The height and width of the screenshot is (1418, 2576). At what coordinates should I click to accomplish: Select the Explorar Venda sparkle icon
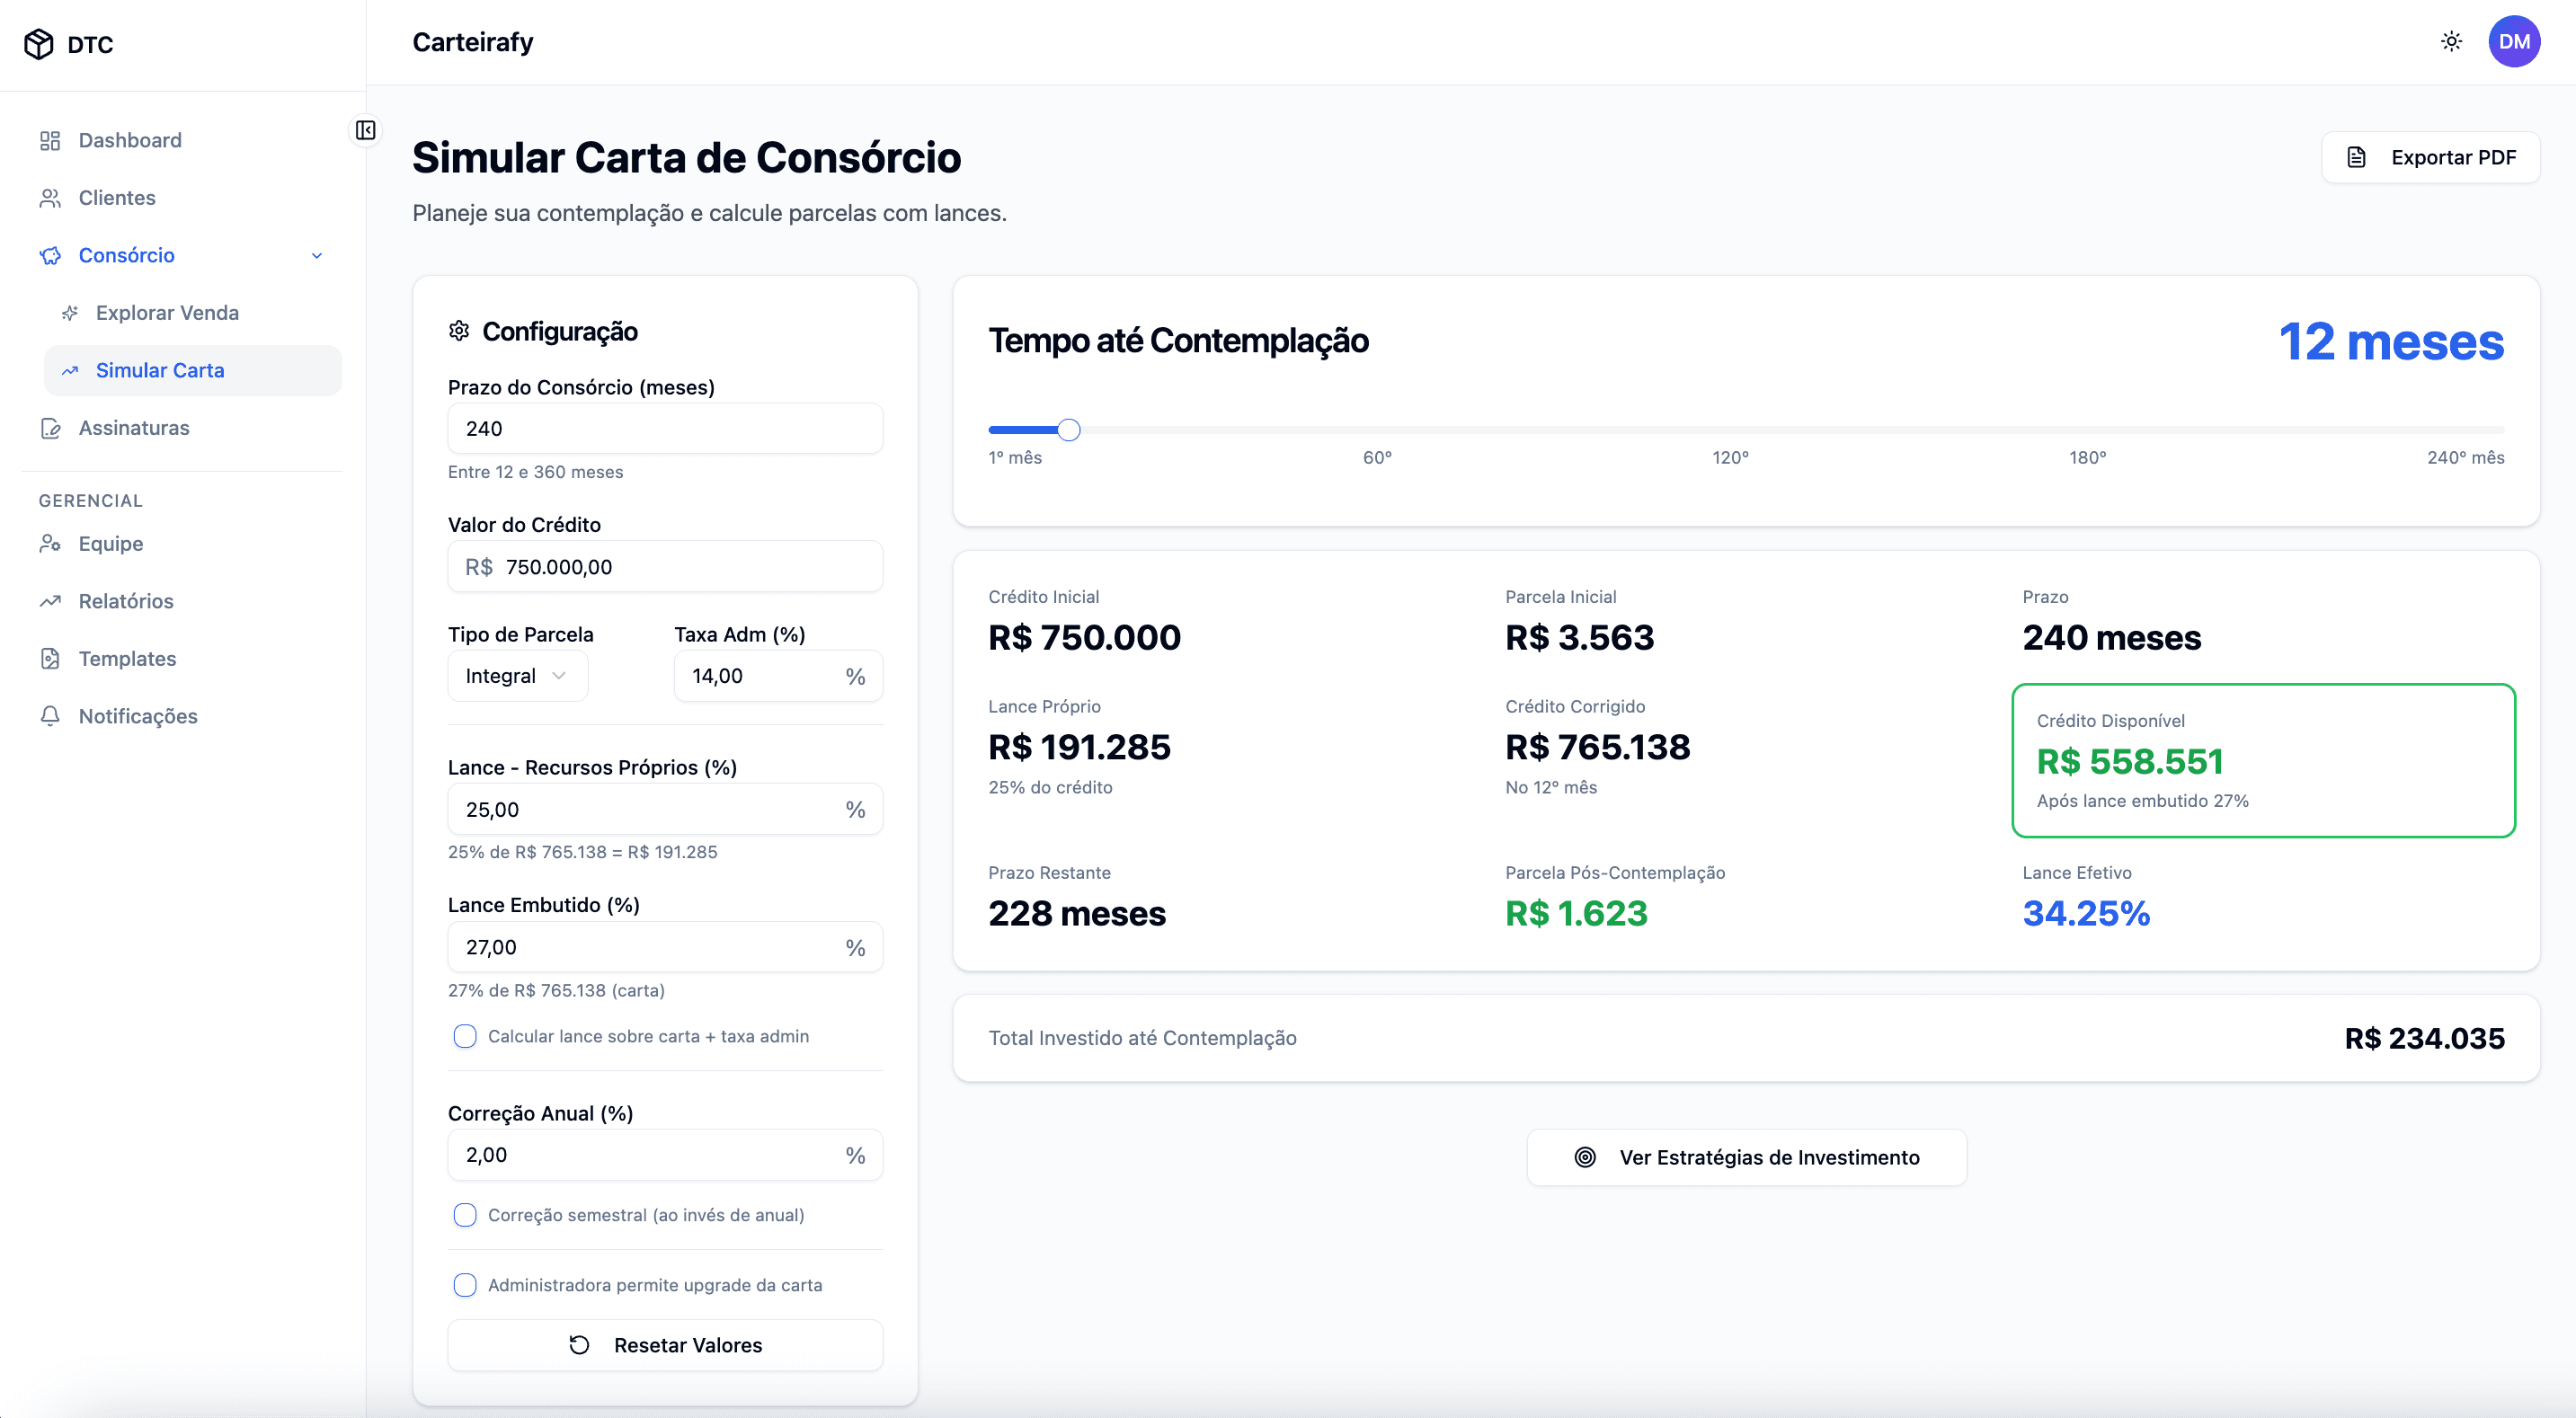coord(71,312)
